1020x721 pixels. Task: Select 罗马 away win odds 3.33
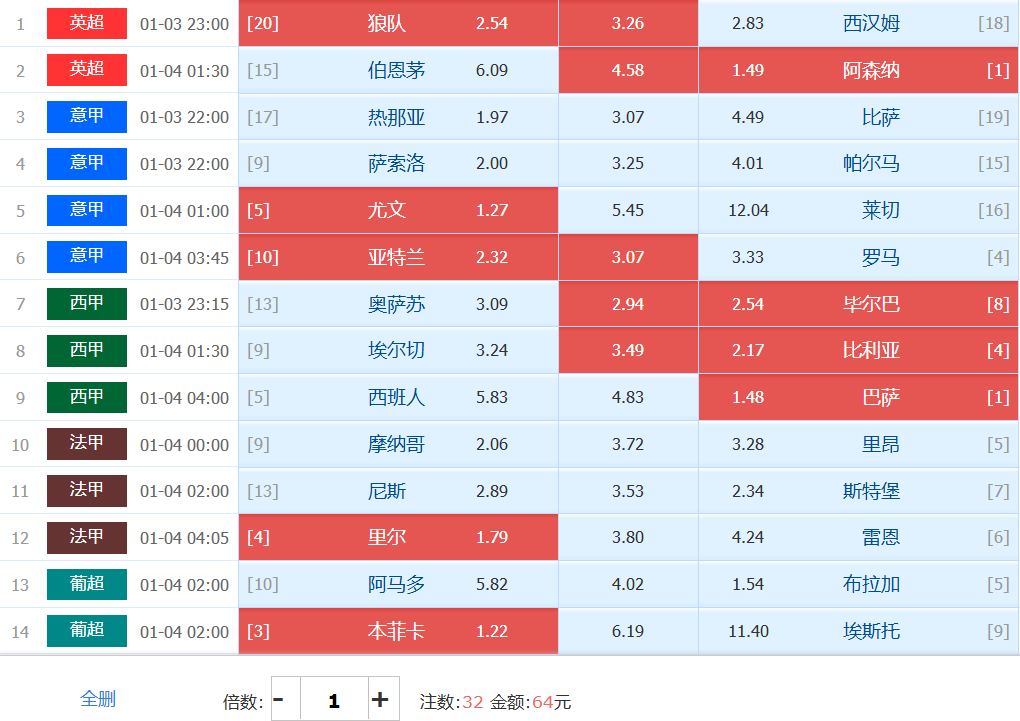tap(858, 257)
